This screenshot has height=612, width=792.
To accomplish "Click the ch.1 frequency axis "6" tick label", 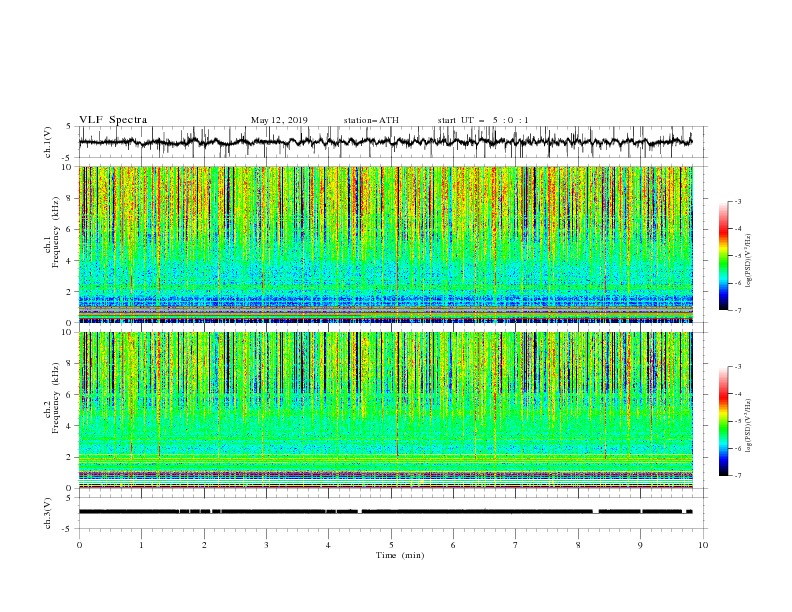I will click(70, 229).
